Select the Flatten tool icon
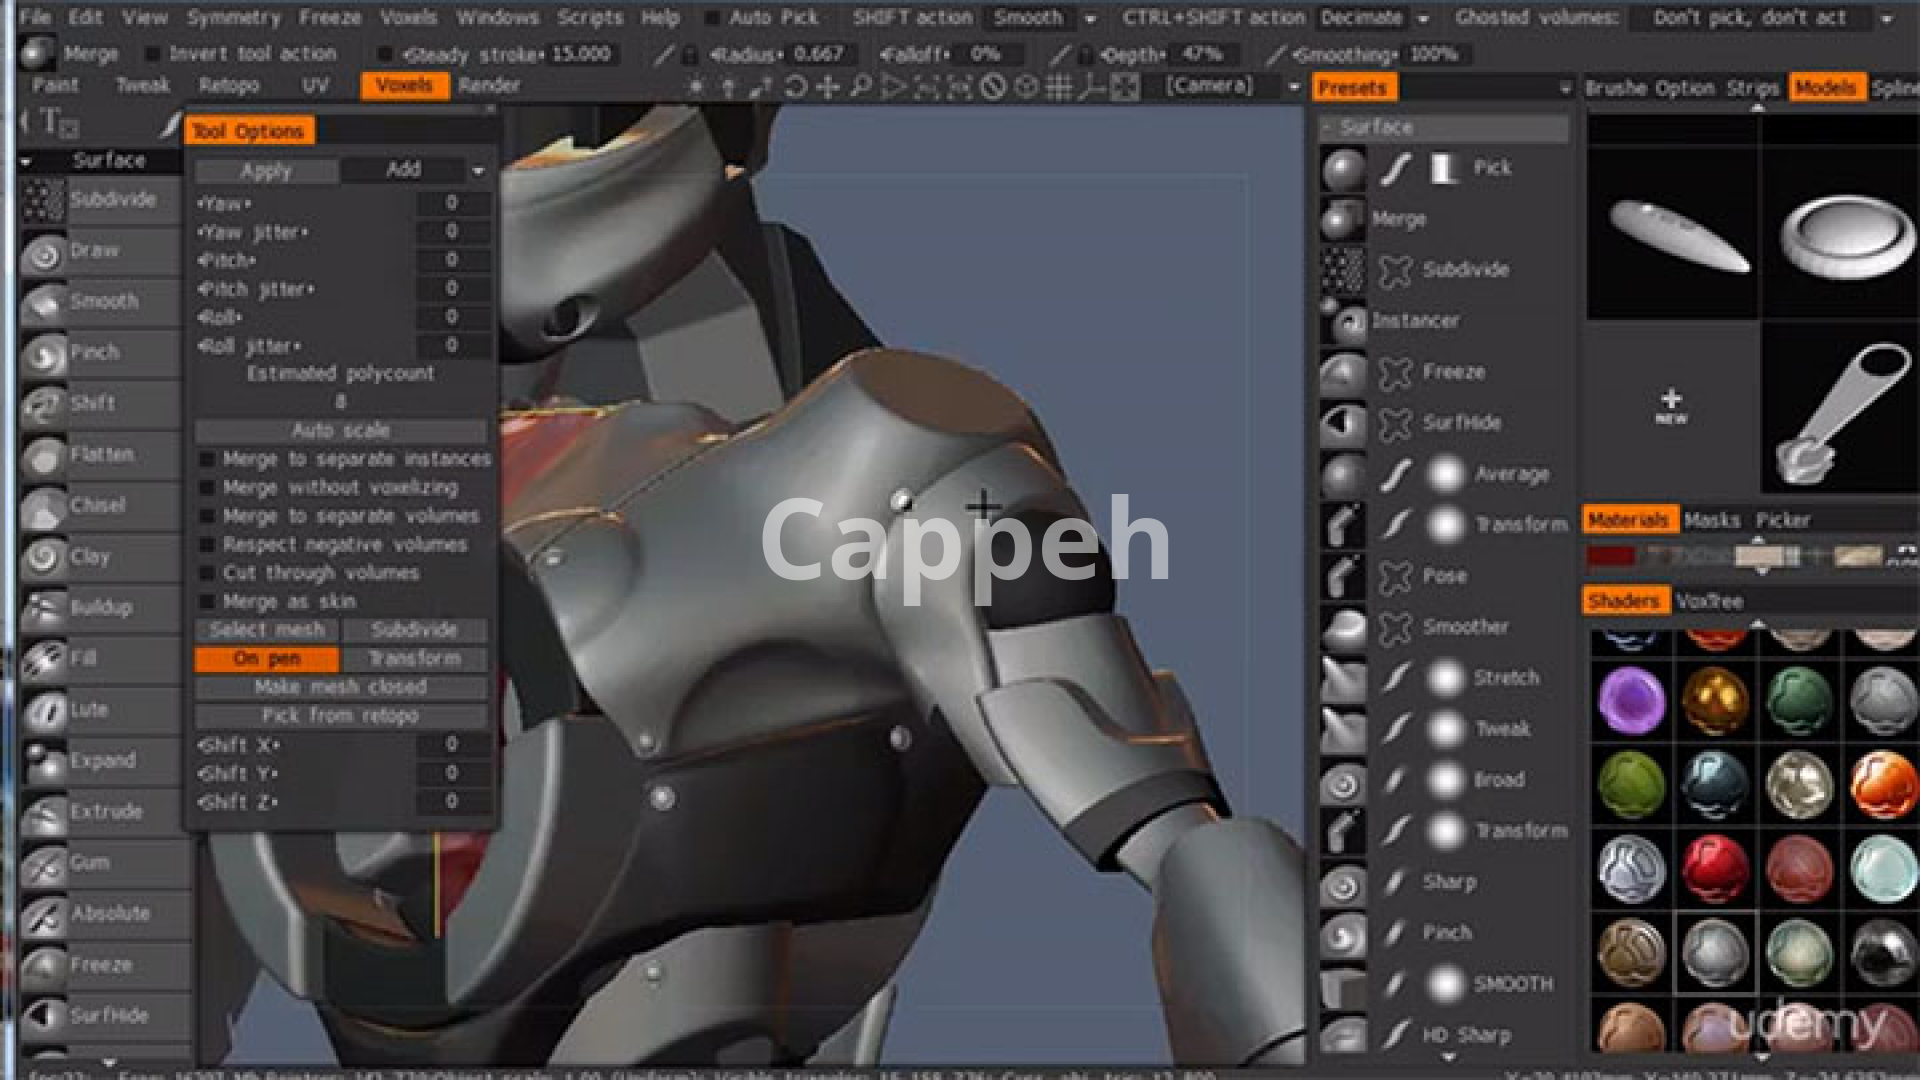 [x=43, y=457]
